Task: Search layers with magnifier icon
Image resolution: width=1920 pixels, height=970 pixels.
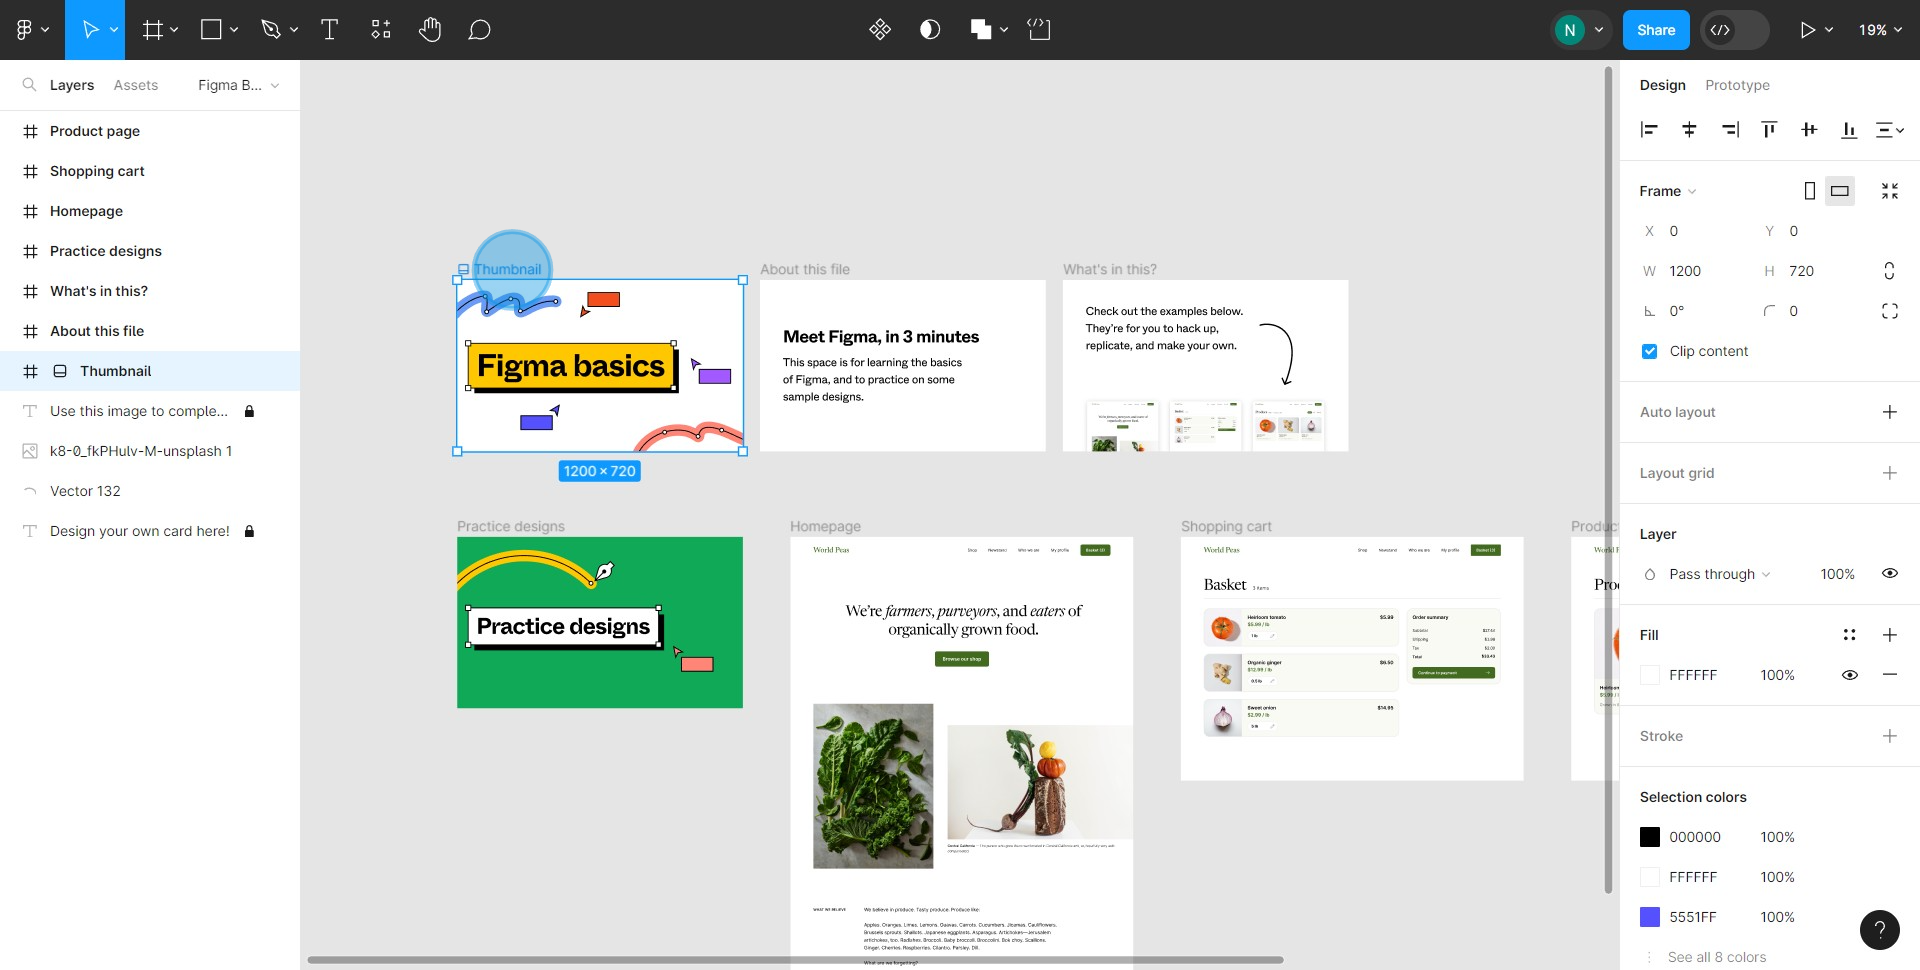Action: tap(29, 85)
